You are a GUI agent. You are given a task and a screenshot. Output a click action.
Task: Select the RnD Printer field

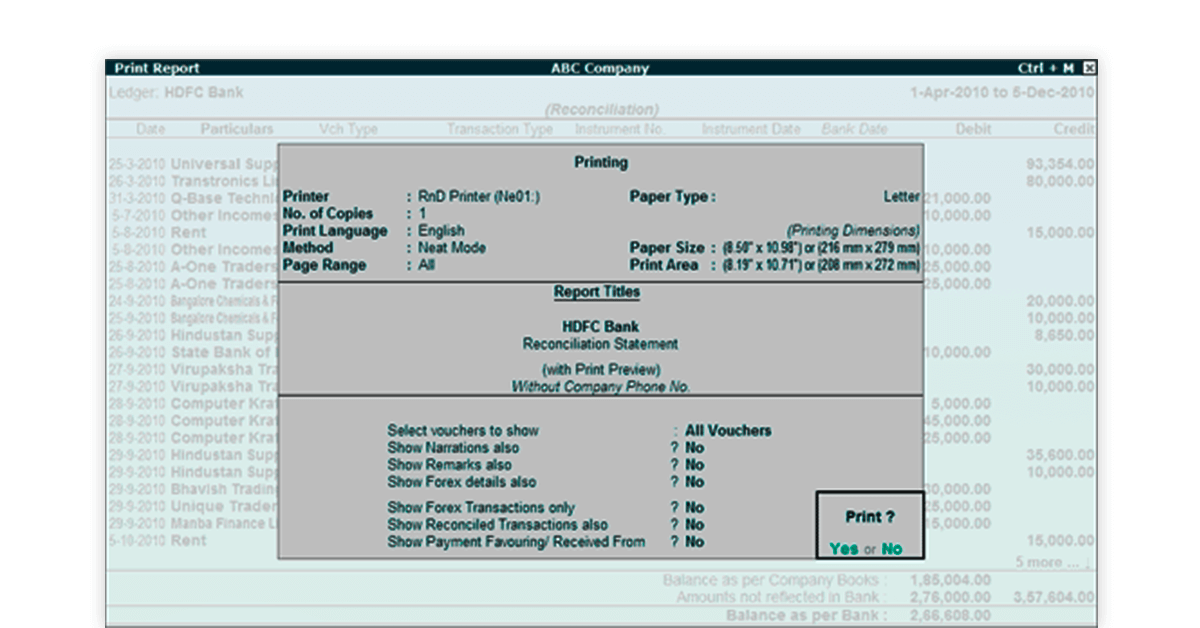tap(479, 197)
